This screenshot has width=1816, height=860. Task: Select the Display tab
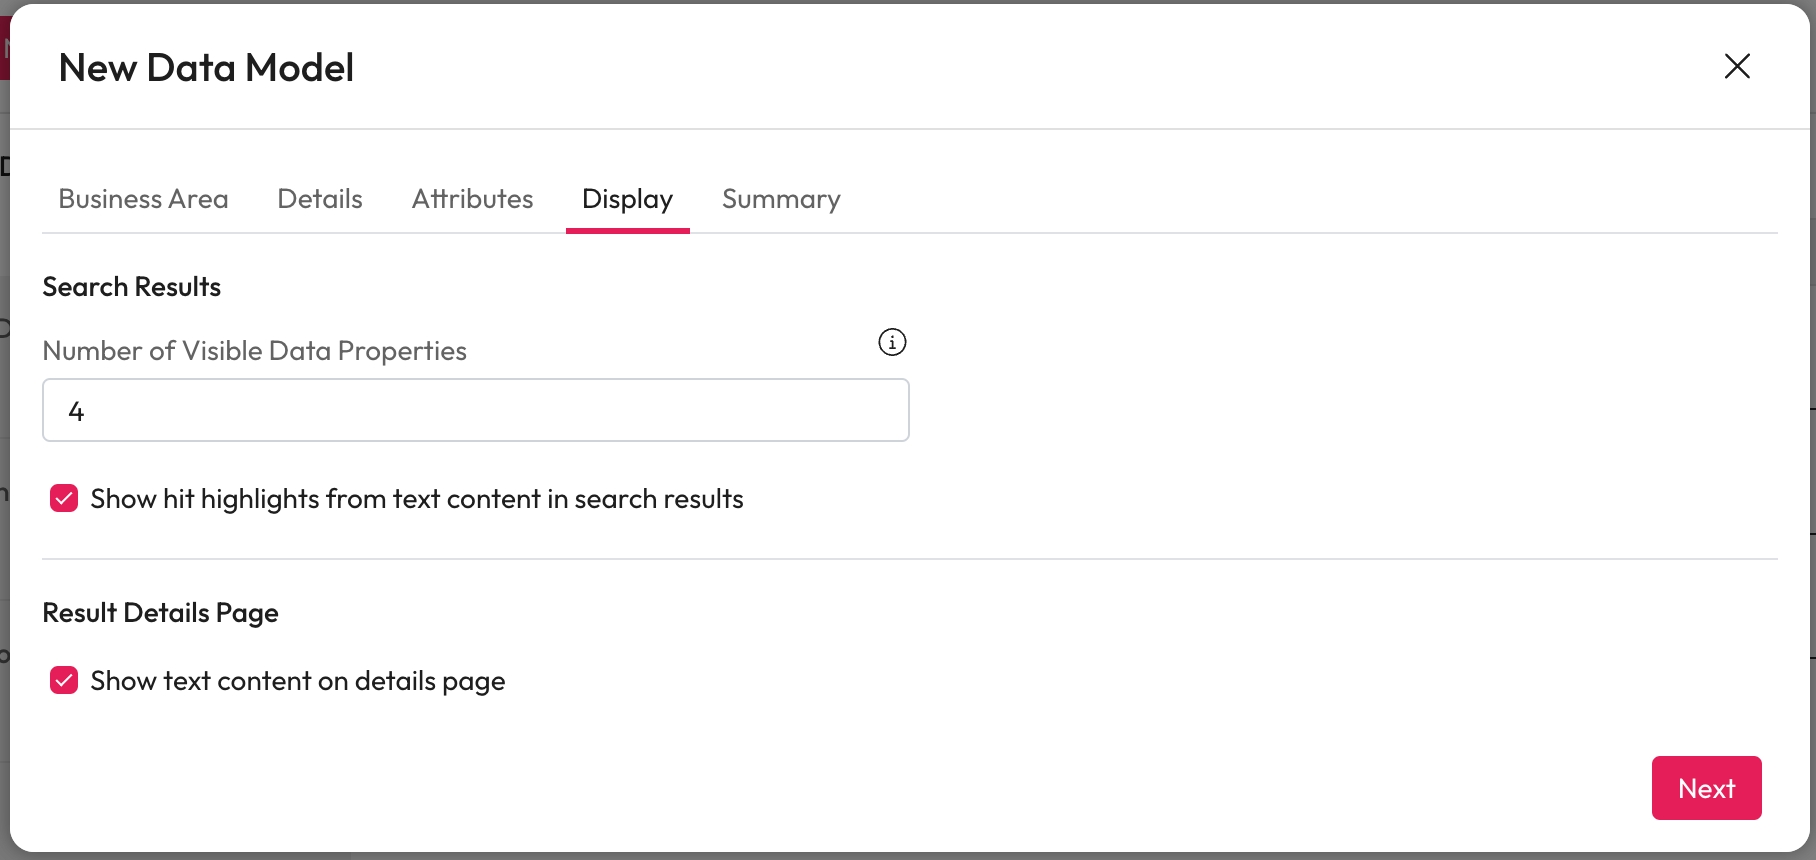(x=627, y=199)
